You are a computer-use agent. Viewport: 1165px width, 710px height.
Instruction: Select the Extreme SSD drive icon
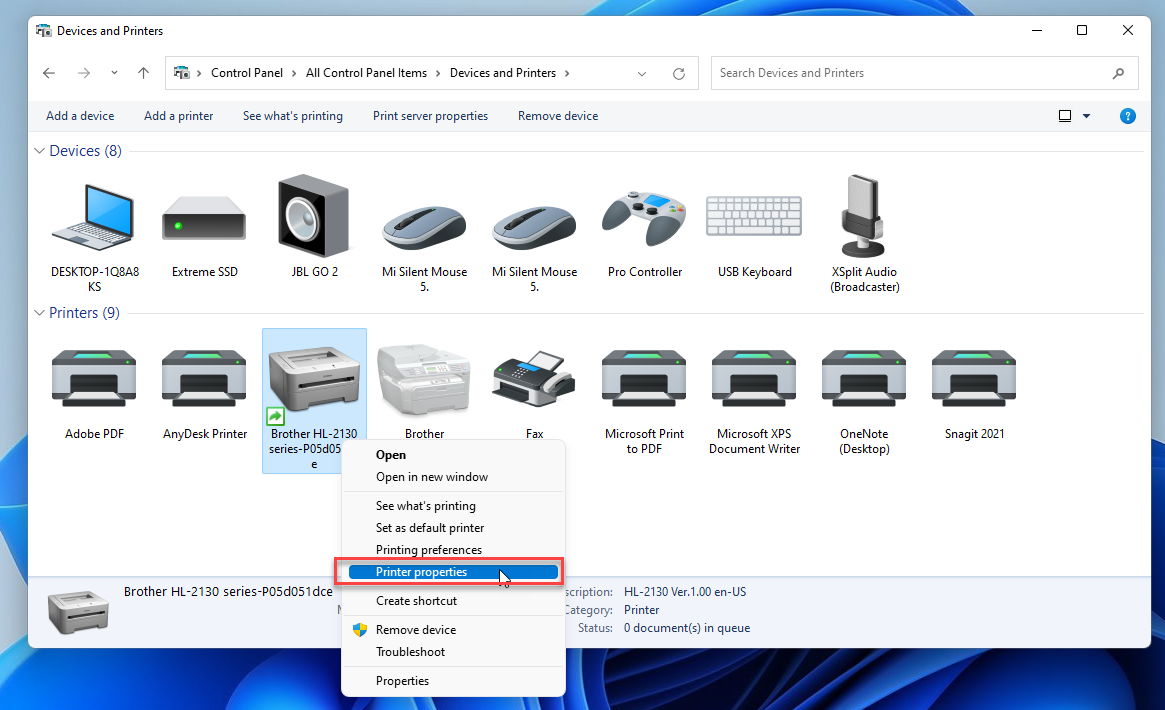[x=204, y=218]
